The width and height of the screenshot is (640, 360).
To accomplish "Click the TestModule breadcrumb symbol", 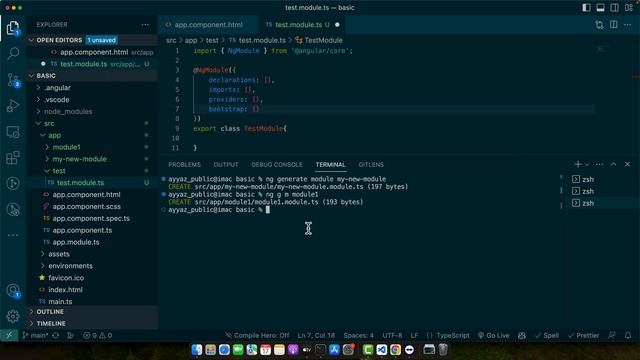I will [319, 40].
